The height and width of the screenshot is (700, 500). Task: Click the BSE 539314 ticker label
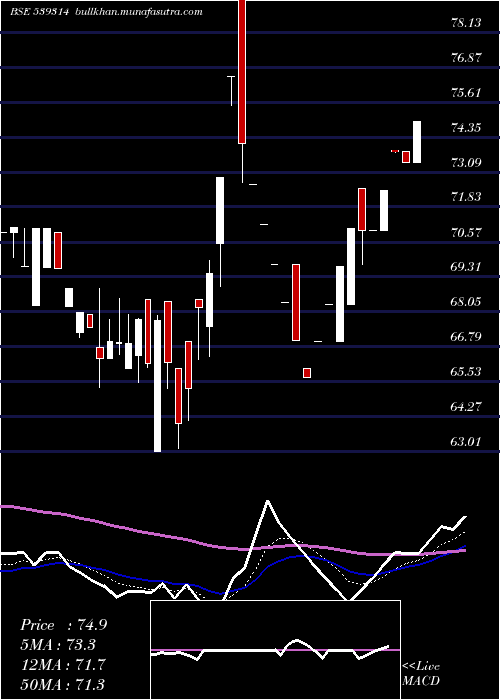tap(39, 12)
